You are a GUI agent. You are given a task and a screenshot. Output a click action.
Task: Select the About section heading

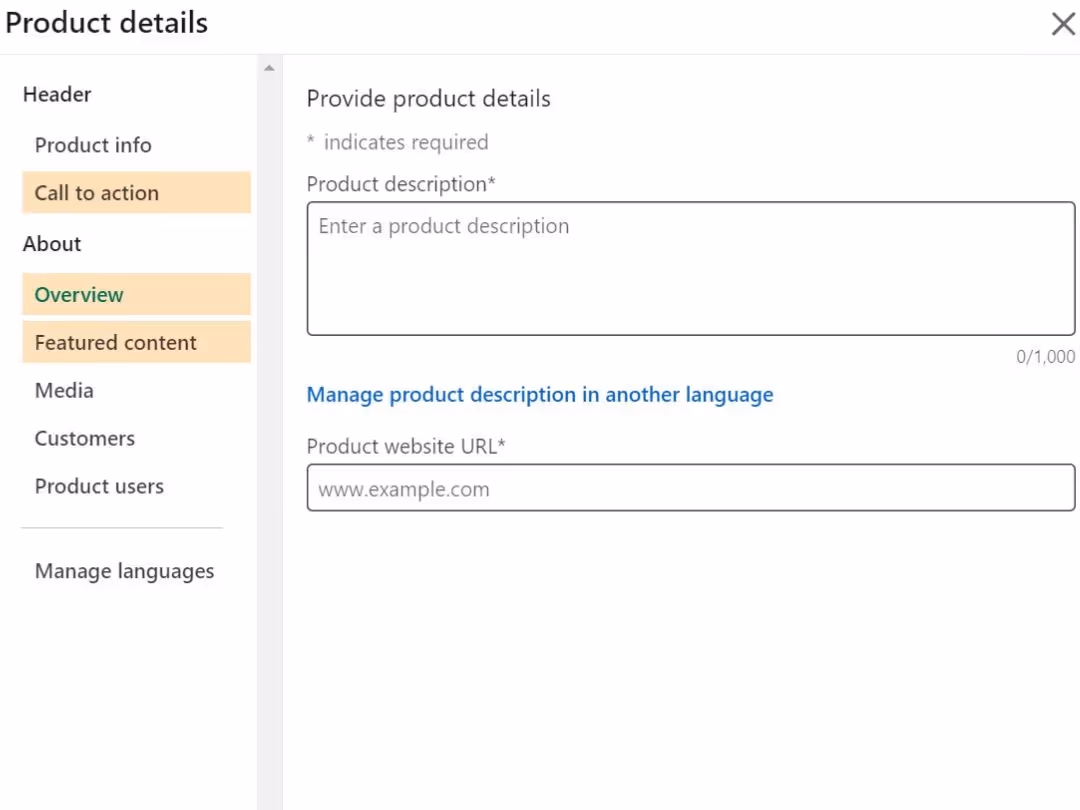52,243
